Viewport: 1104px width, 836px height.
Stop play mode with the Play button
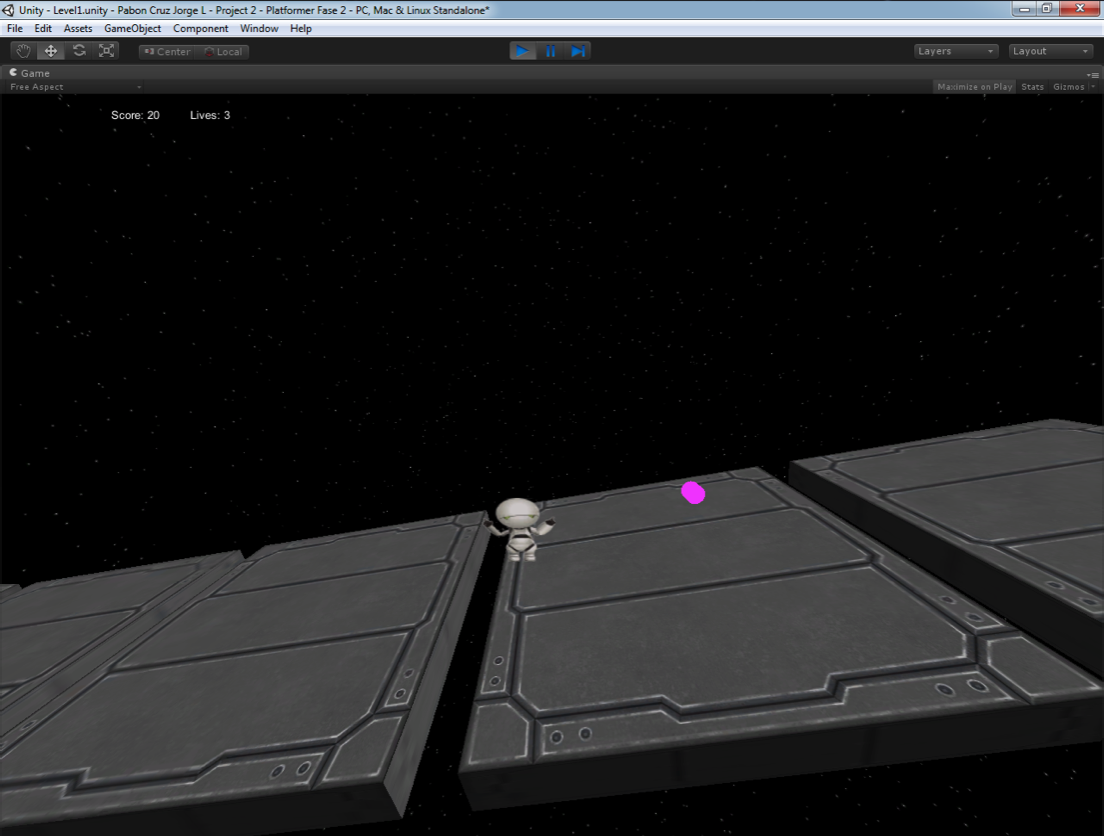tap(522, 51)
